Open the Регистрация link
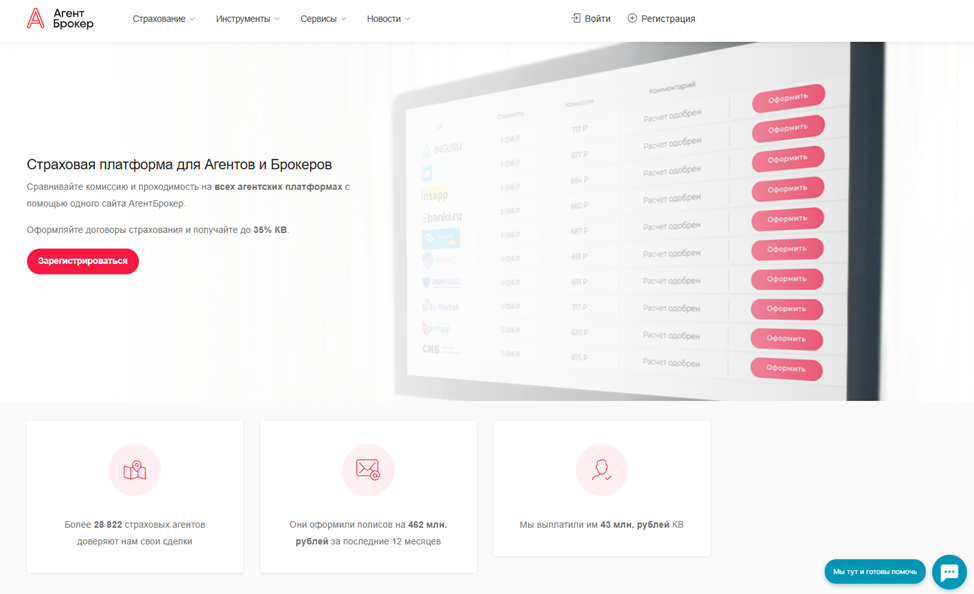Screen dimensions: 974x594 coord(668,19)
